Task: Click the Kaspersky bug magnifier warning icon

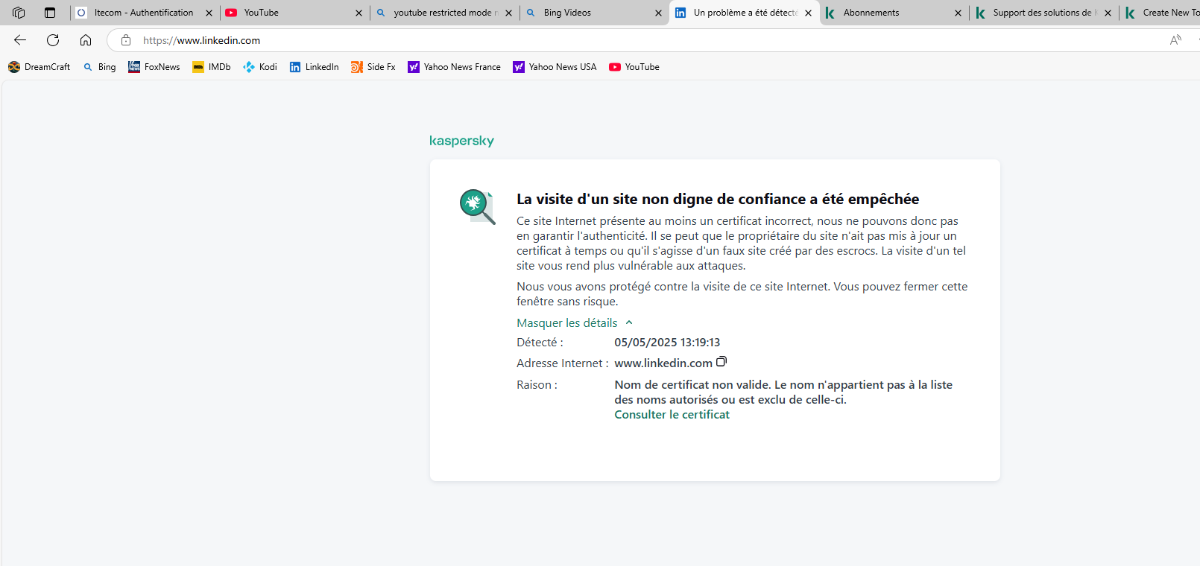Action: pos(477,206)
